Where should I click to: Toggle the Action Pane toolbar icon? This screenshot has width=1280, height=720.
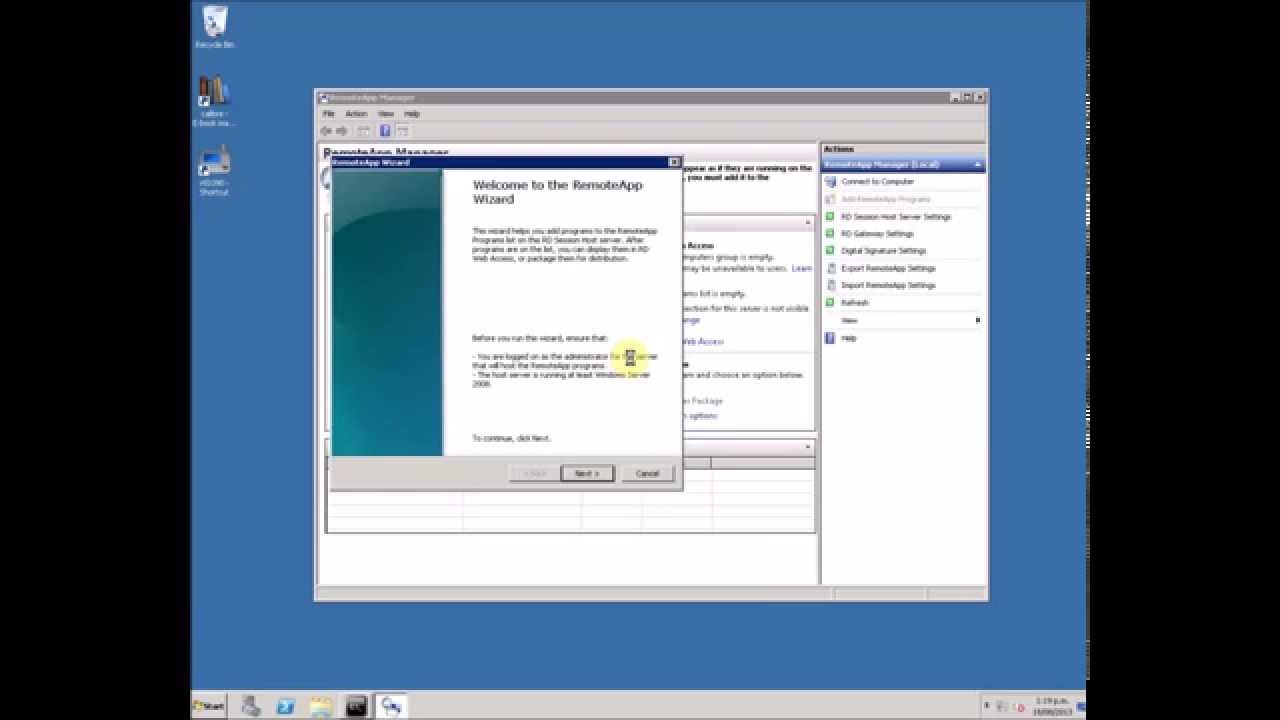[402, 131]
